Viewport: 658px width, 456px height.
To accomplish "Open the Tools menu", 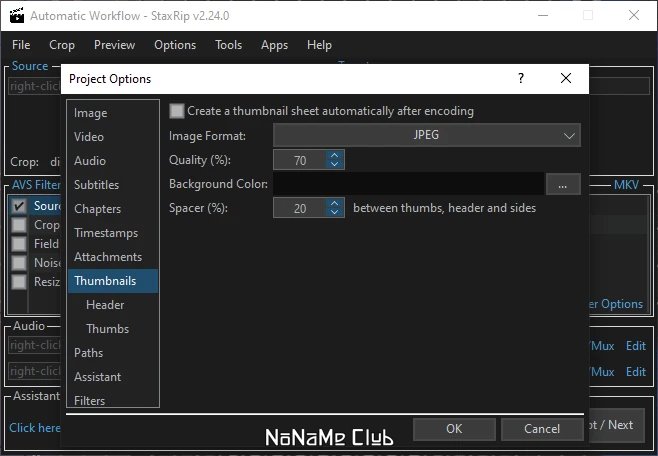I will pos(228,45).
